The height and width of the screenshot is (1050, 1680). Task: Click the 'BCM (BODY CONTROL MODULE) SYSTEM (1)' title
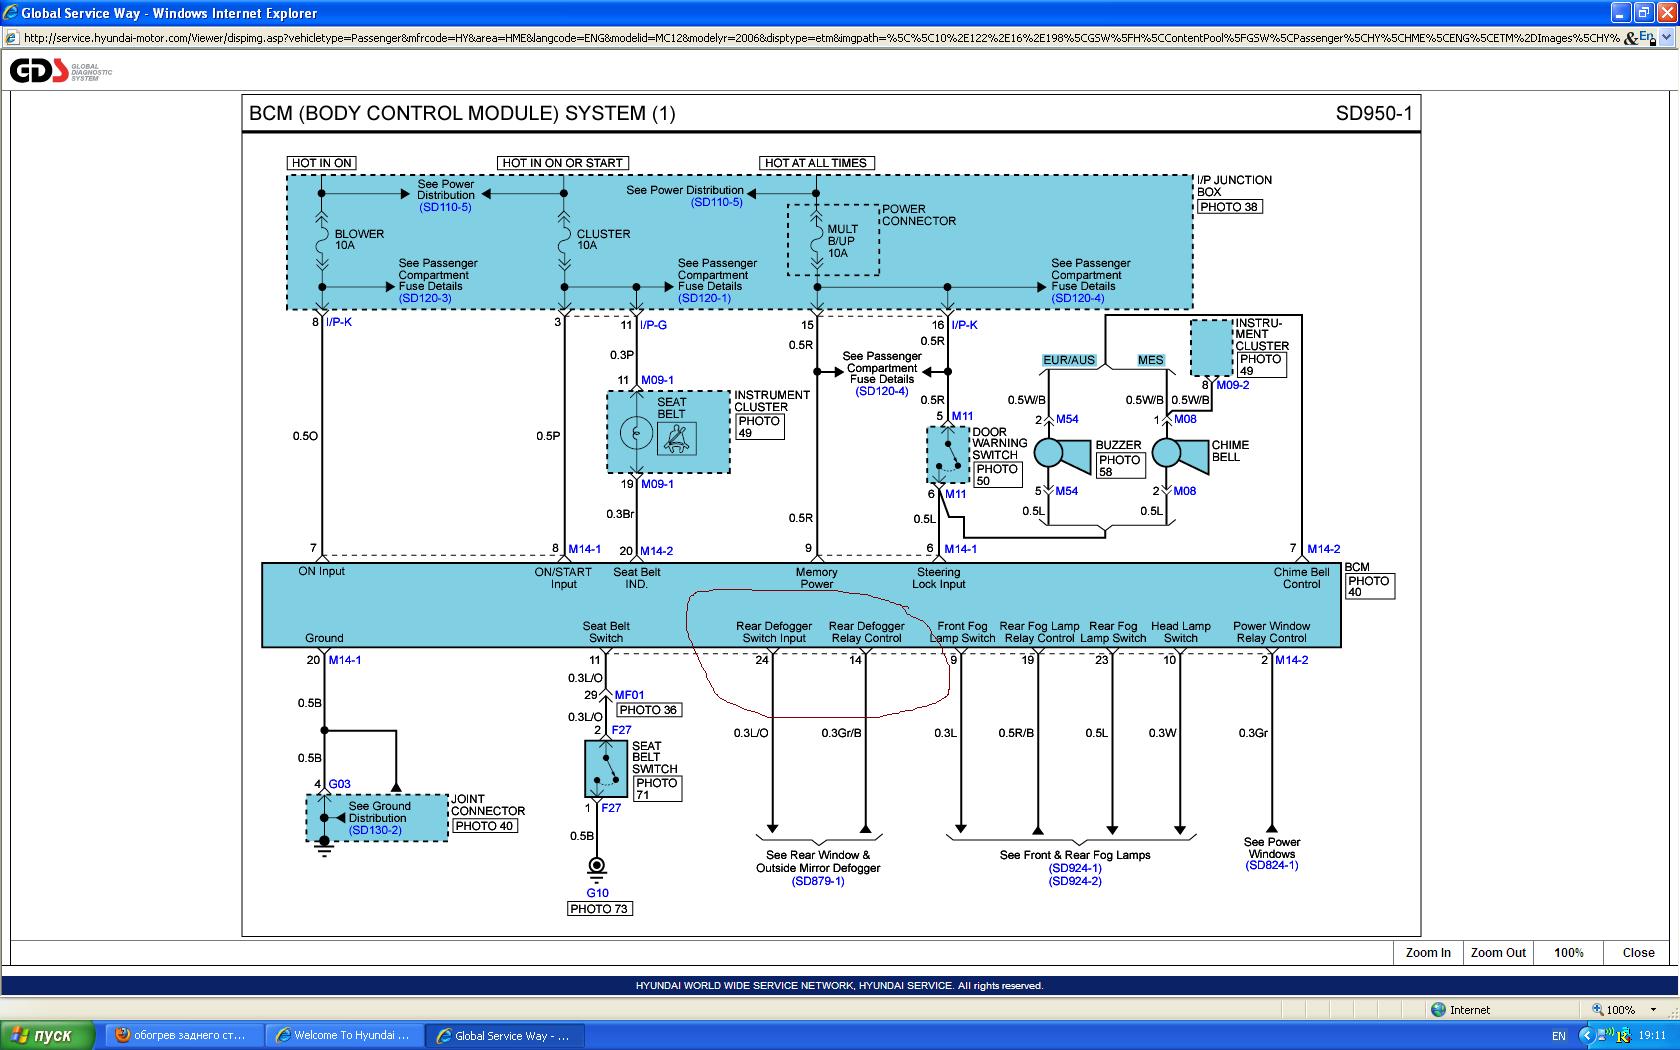point(462,113)
